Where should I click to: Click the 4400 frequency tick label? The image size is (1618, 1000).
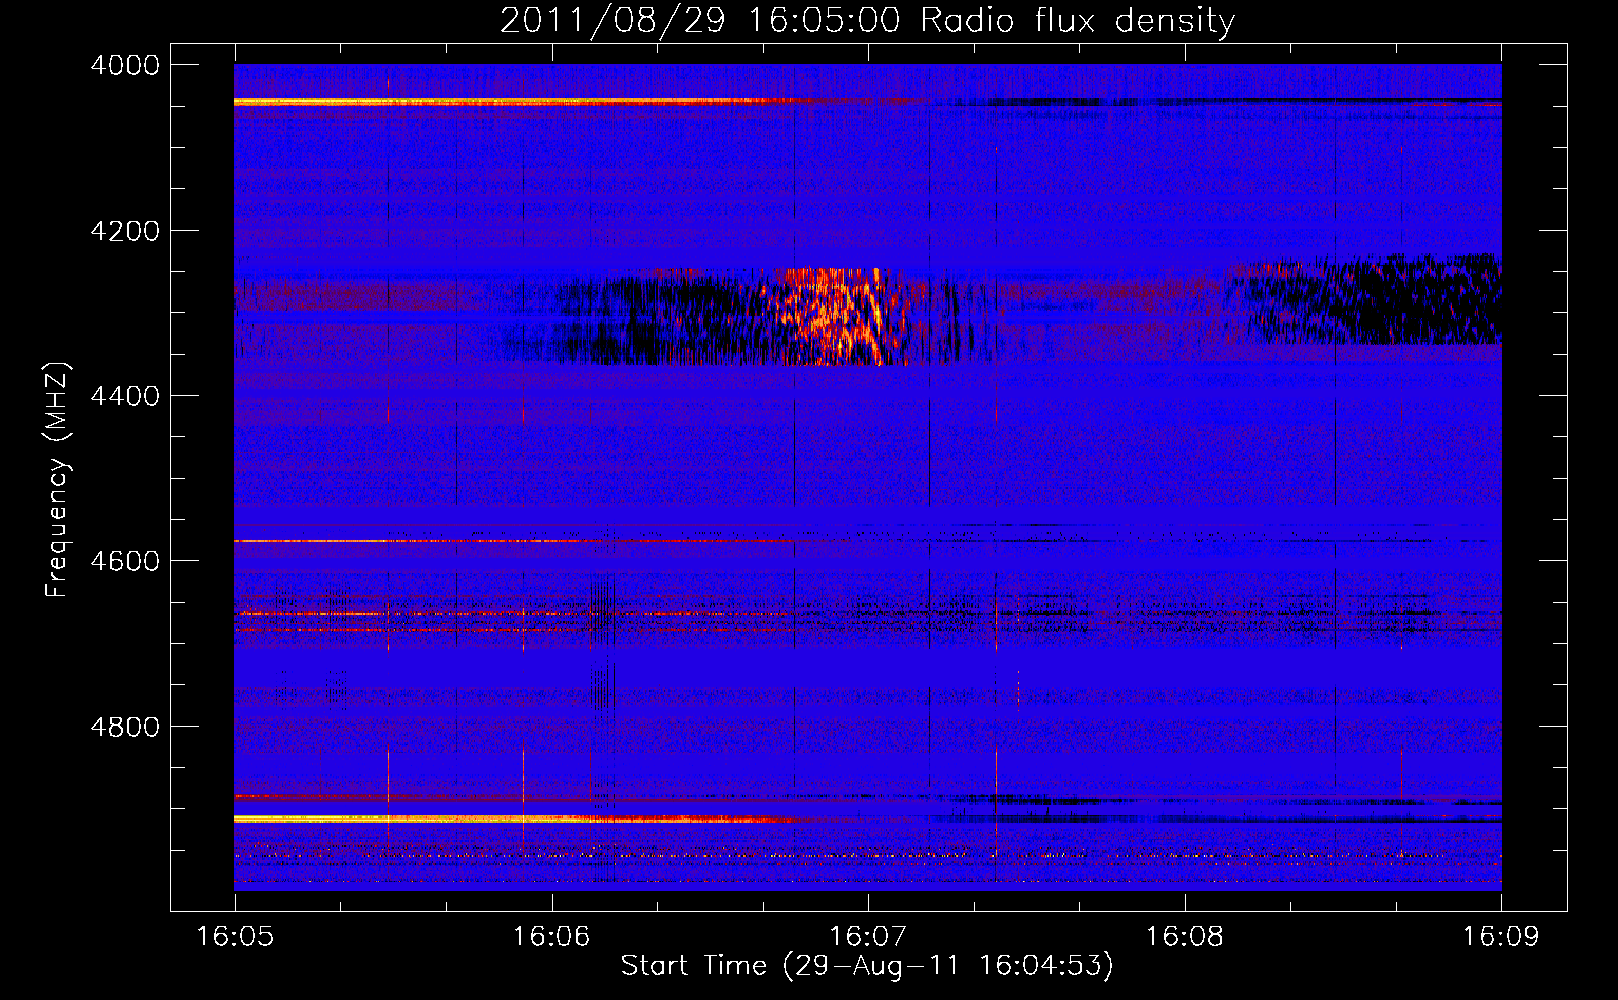tap(125, 396)
